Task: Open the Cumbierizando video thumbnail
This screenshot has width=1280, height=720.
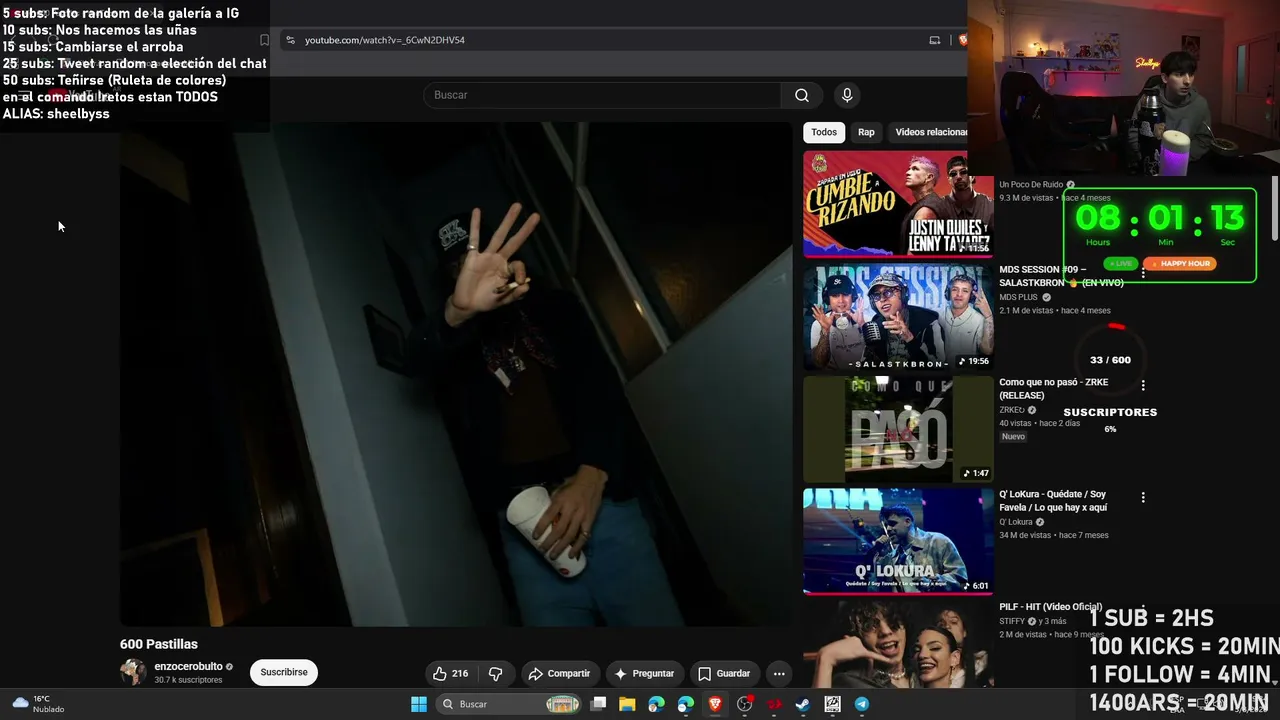Action: pos(898,204)
